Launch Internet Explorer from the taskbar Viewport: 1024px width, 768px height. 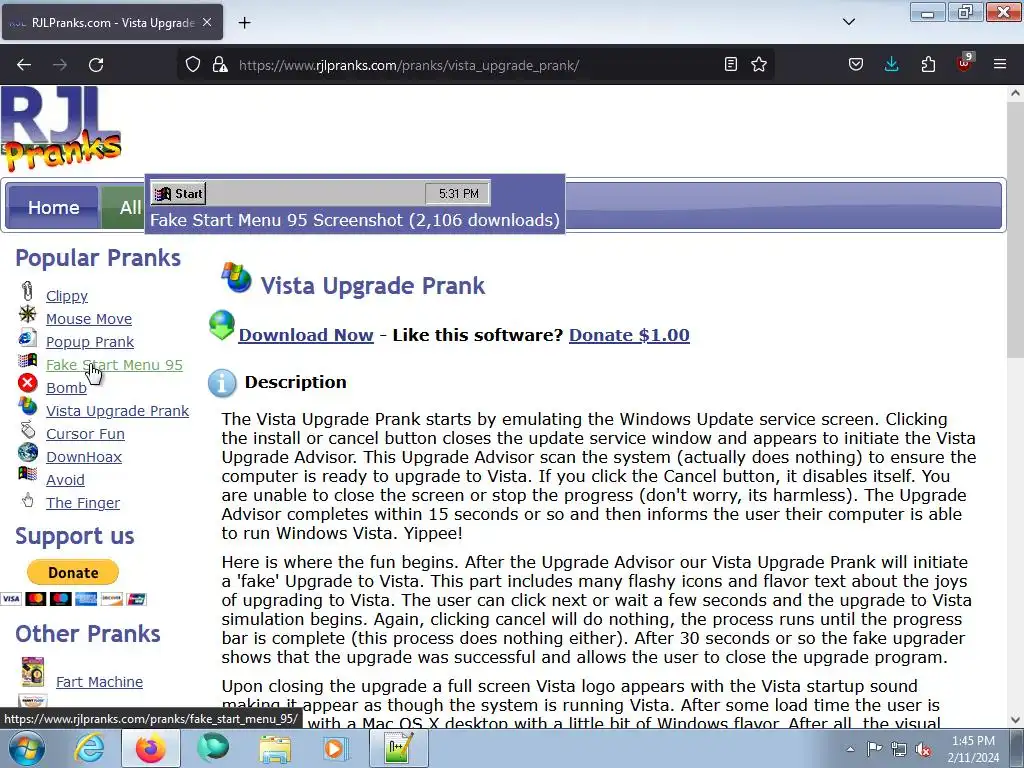(89, 748)
